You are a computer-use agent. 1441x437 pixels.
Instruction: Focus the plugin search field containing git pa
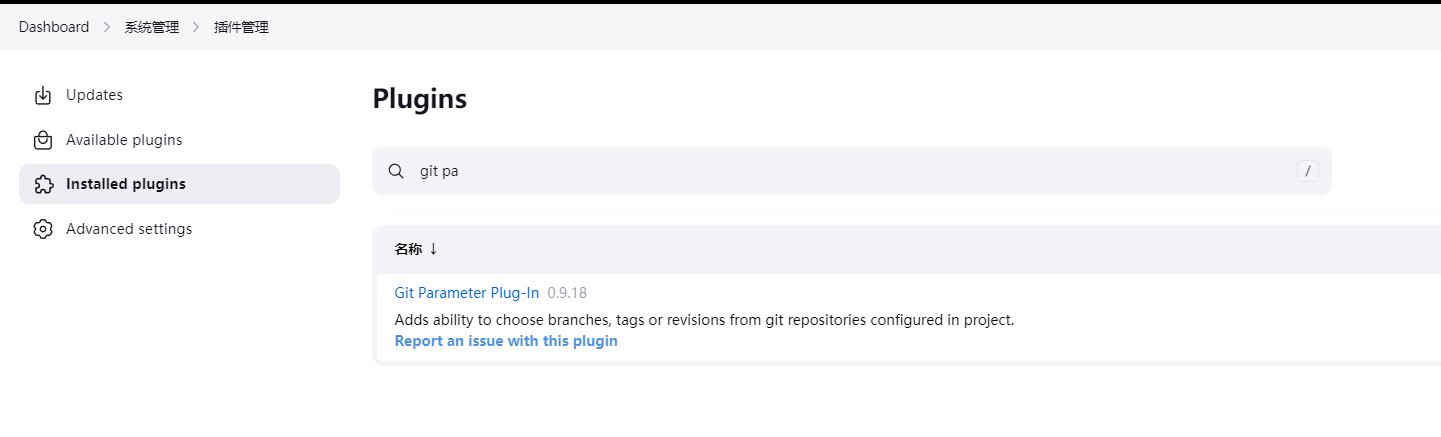[x=852, y=171]
